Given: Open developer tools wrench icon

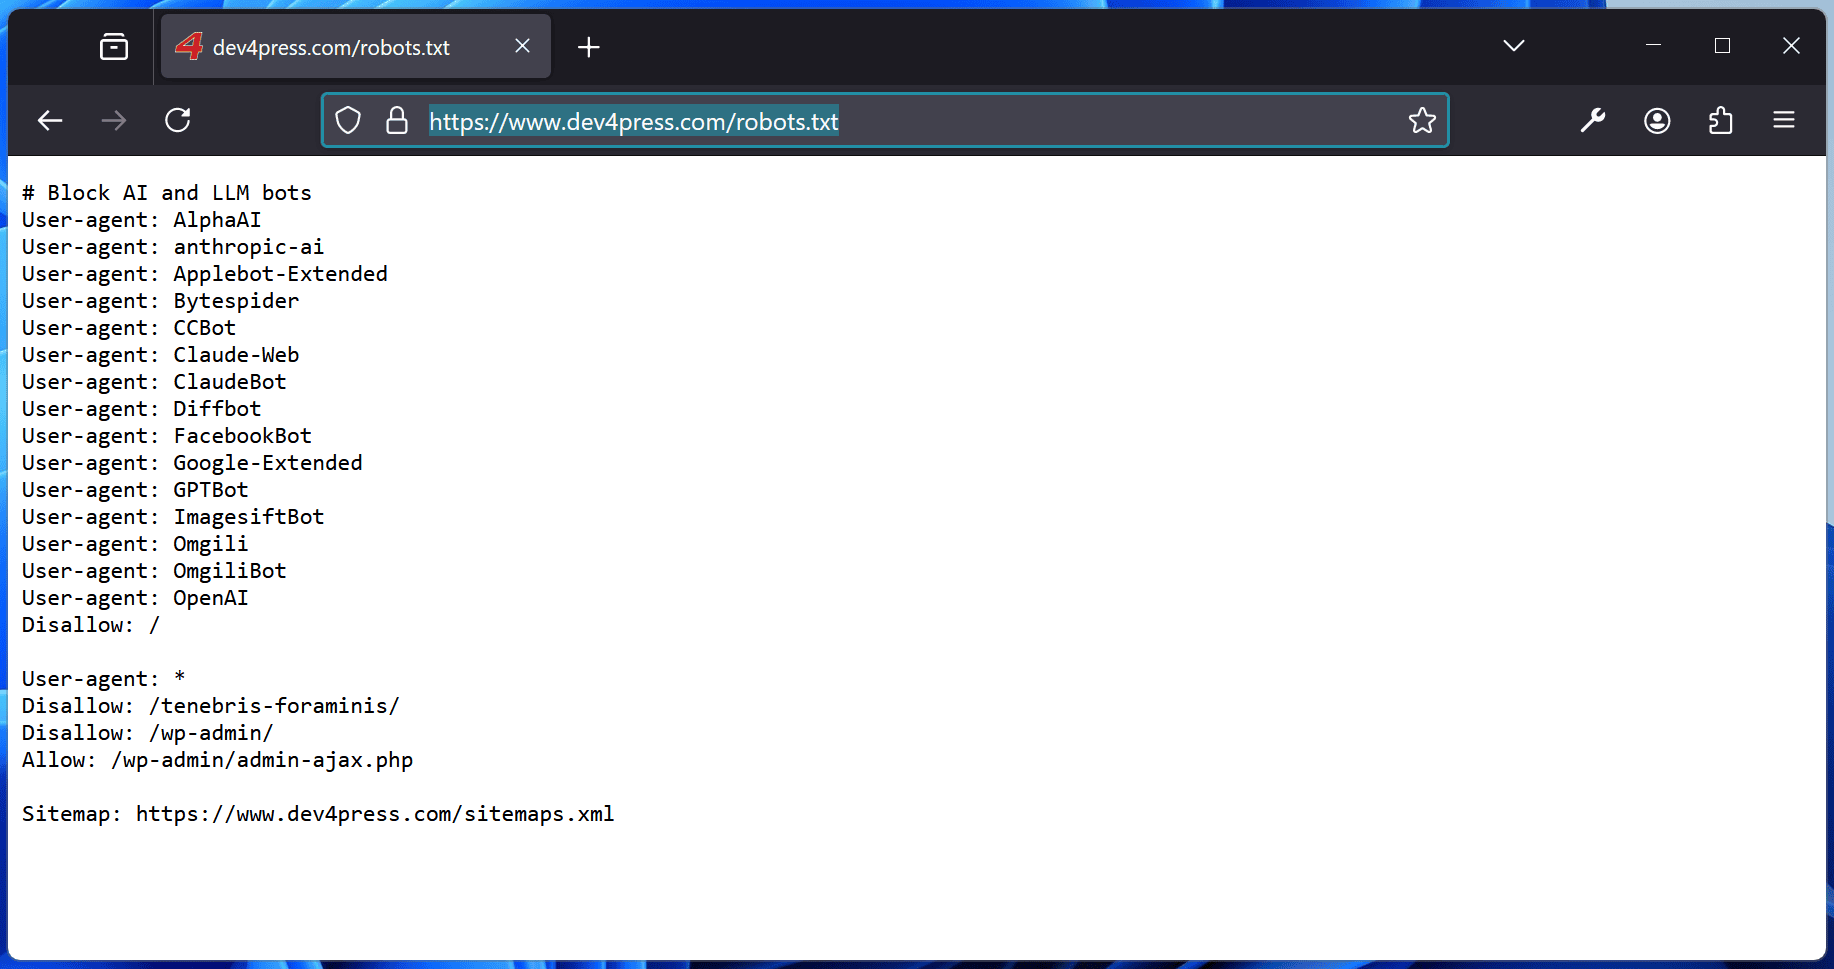Looking at the screenshot, I should click(1593, 121).
